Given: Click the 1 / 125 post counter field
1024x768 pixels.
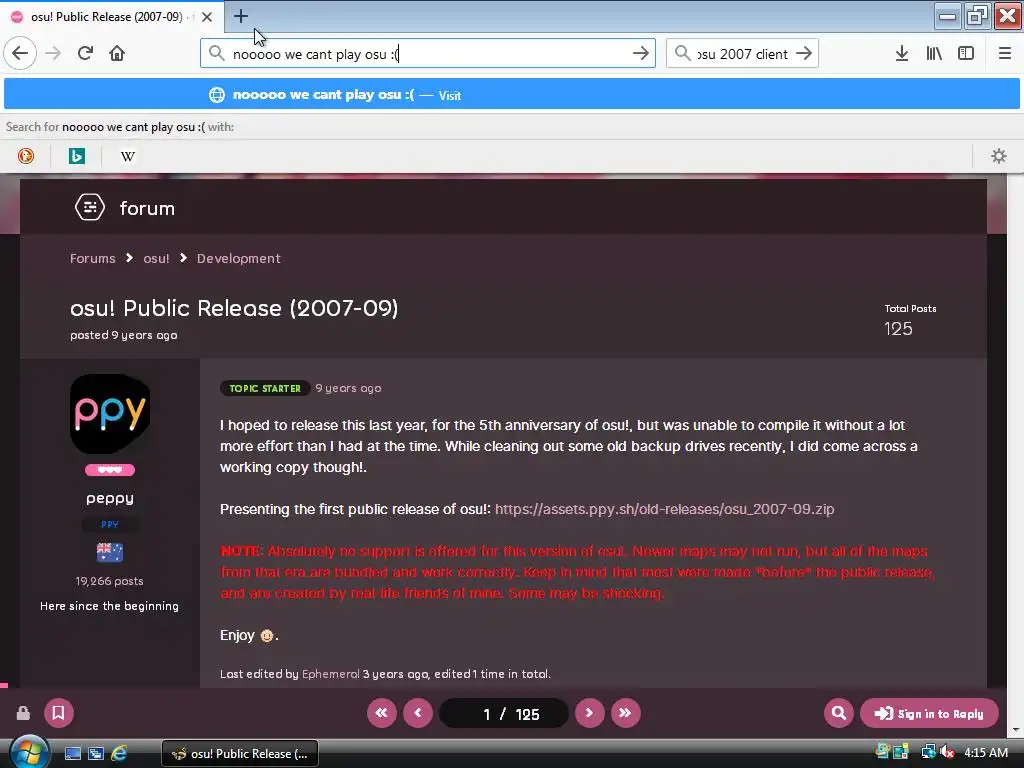Looking at the screenshot, I should tap(504, 713).
